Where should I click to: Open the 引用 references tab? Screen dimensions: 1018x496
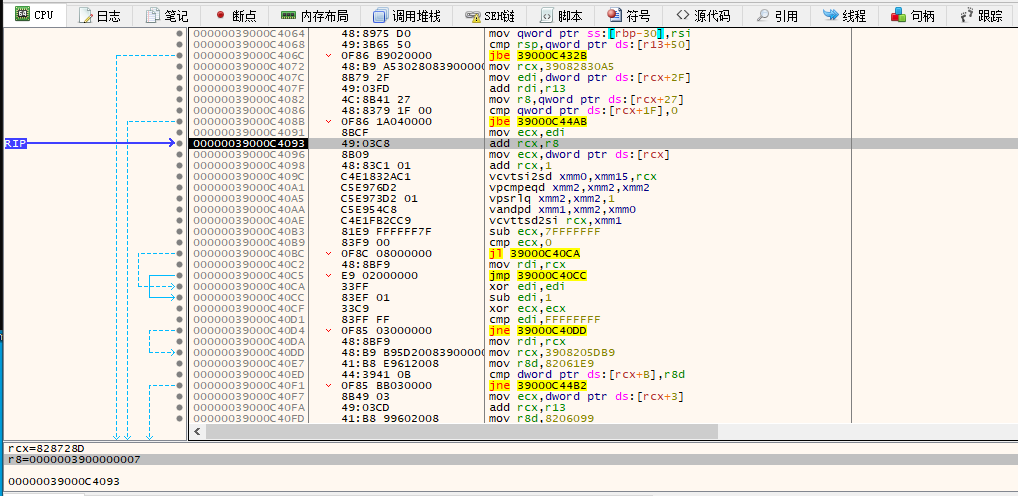pyautogui.click(x=778, y=16)
